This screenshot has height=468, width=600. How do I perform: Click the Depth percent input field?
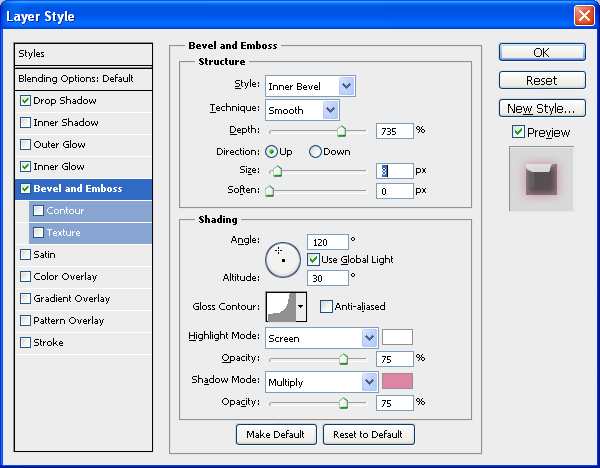point(395,131)
